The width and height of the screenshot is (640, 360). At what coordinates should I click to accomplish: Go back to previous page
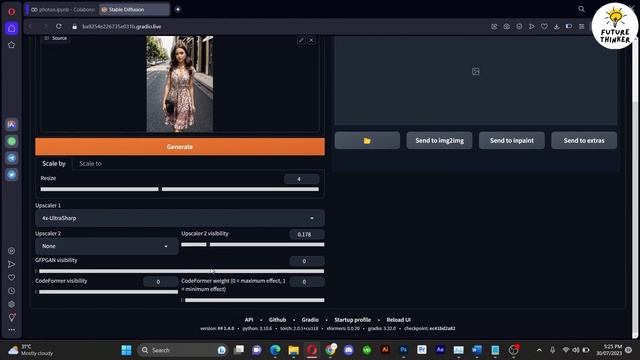coord(31,26)
